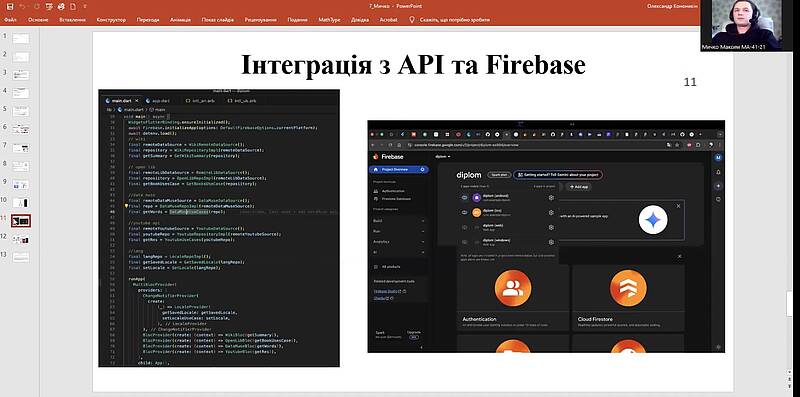Open the Файл menu
This screenshot has width=800, height=397.
point(11,20)
